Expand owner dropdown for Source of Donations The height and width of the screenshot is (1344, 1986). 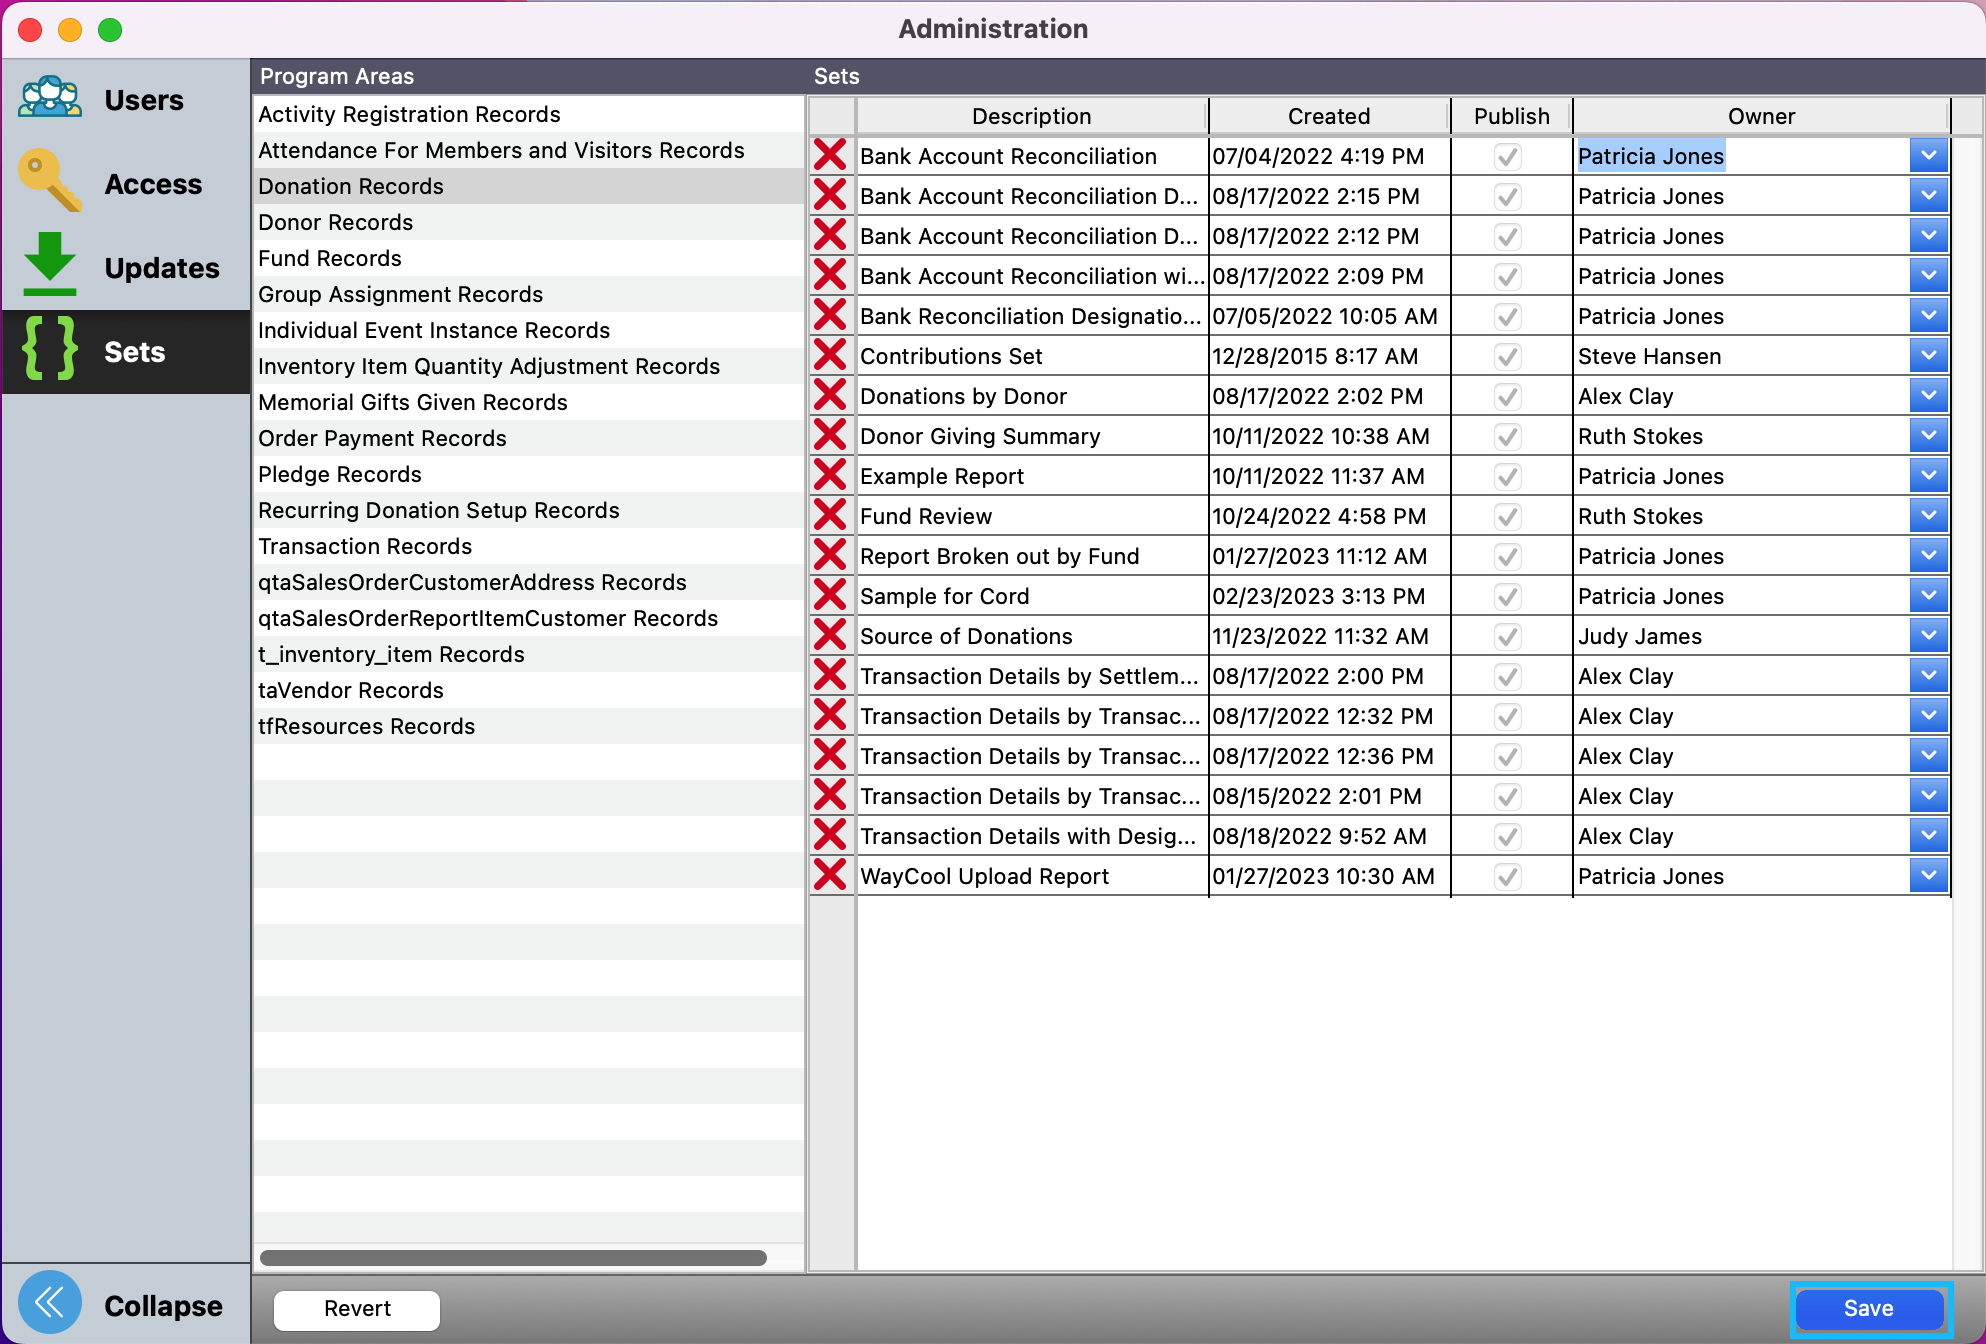(x=1928, y=636)
